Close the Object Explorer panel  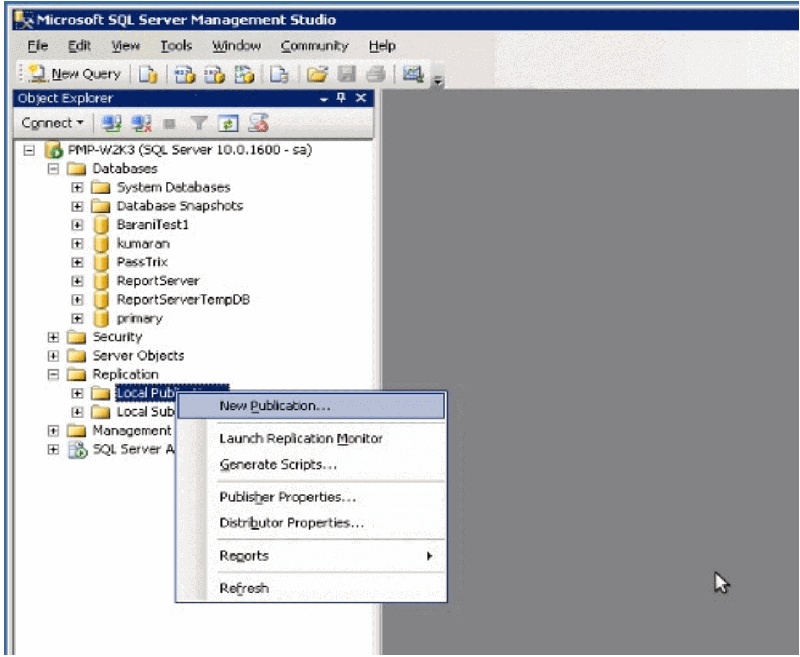(x=361, y=97)
